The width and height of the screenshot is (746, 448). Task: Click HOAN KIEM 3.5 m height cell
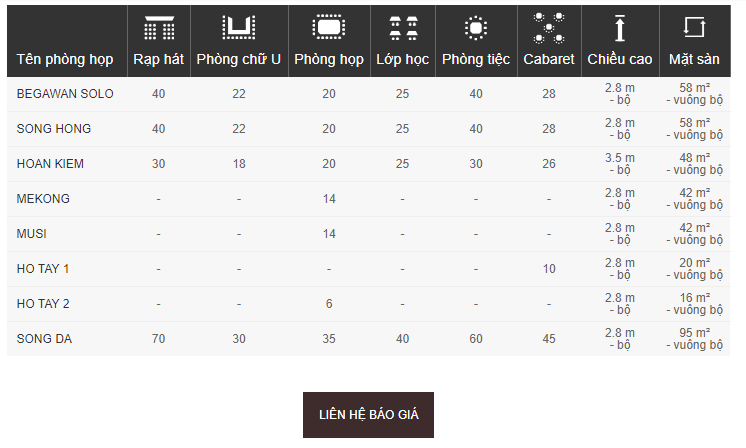coord(620,164)
